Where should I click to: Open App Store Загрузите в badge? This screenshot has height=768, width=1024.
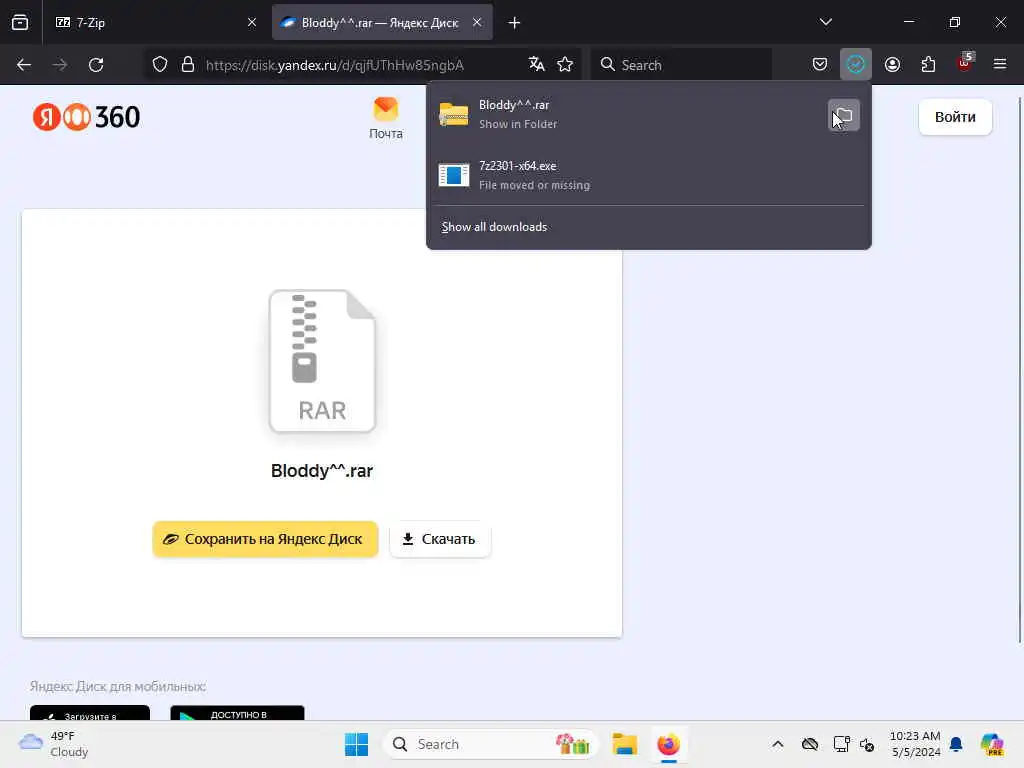pos(89,713)
